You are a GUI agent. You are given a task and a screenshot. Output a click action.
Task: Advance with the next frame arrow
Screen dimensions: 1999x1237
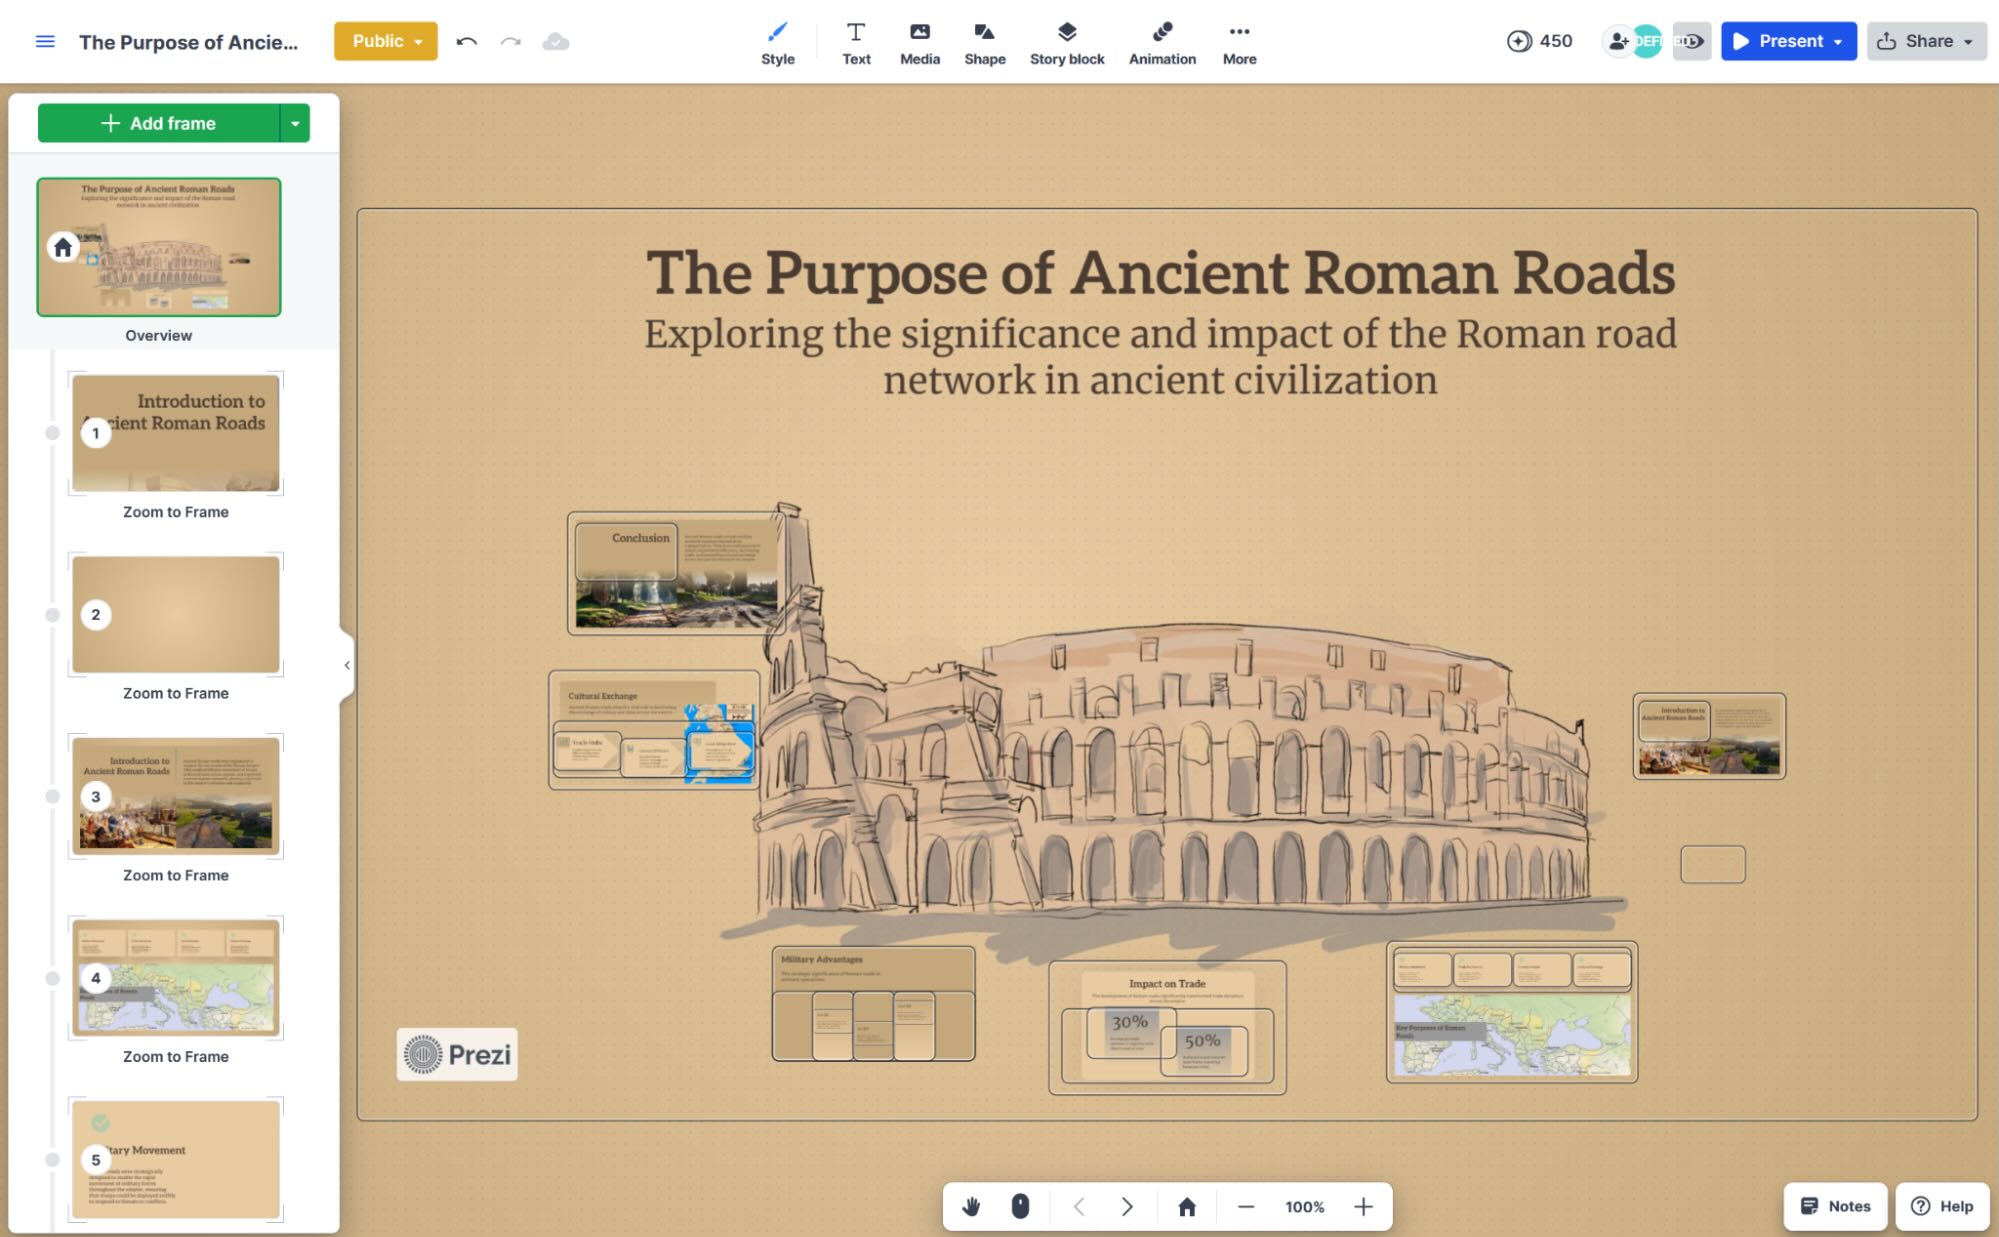pos(1127,1206)
